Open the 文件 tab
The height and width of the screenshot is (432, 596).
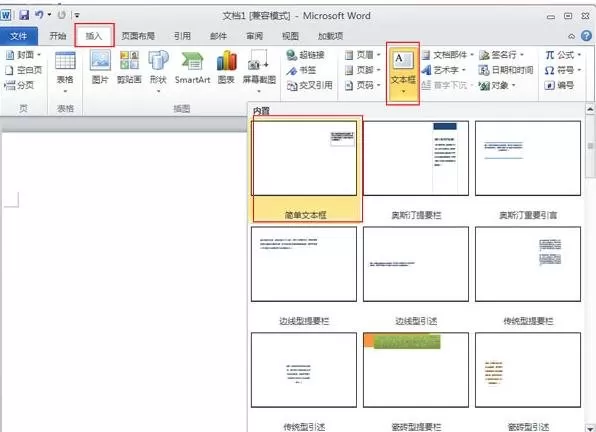click(19, 36)
